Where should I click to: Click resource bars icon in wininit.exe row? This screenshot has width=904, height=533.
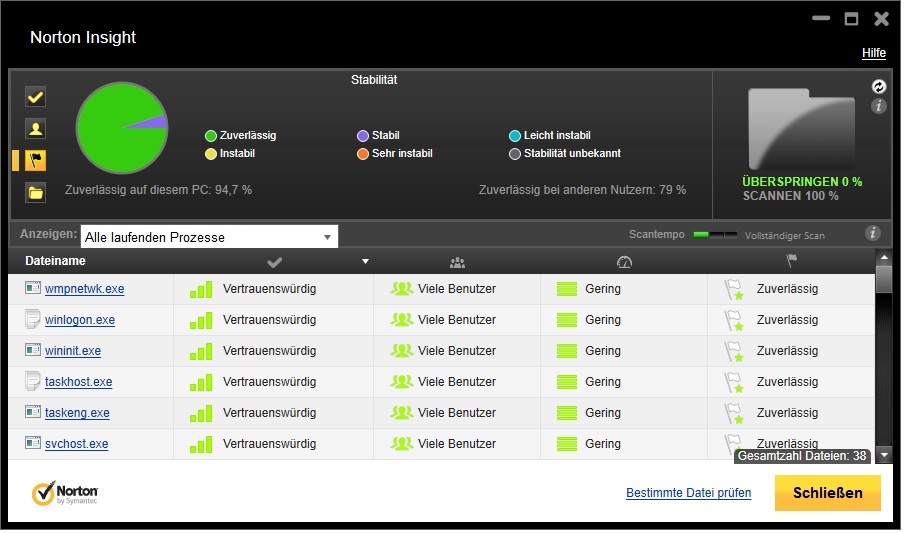568,351
